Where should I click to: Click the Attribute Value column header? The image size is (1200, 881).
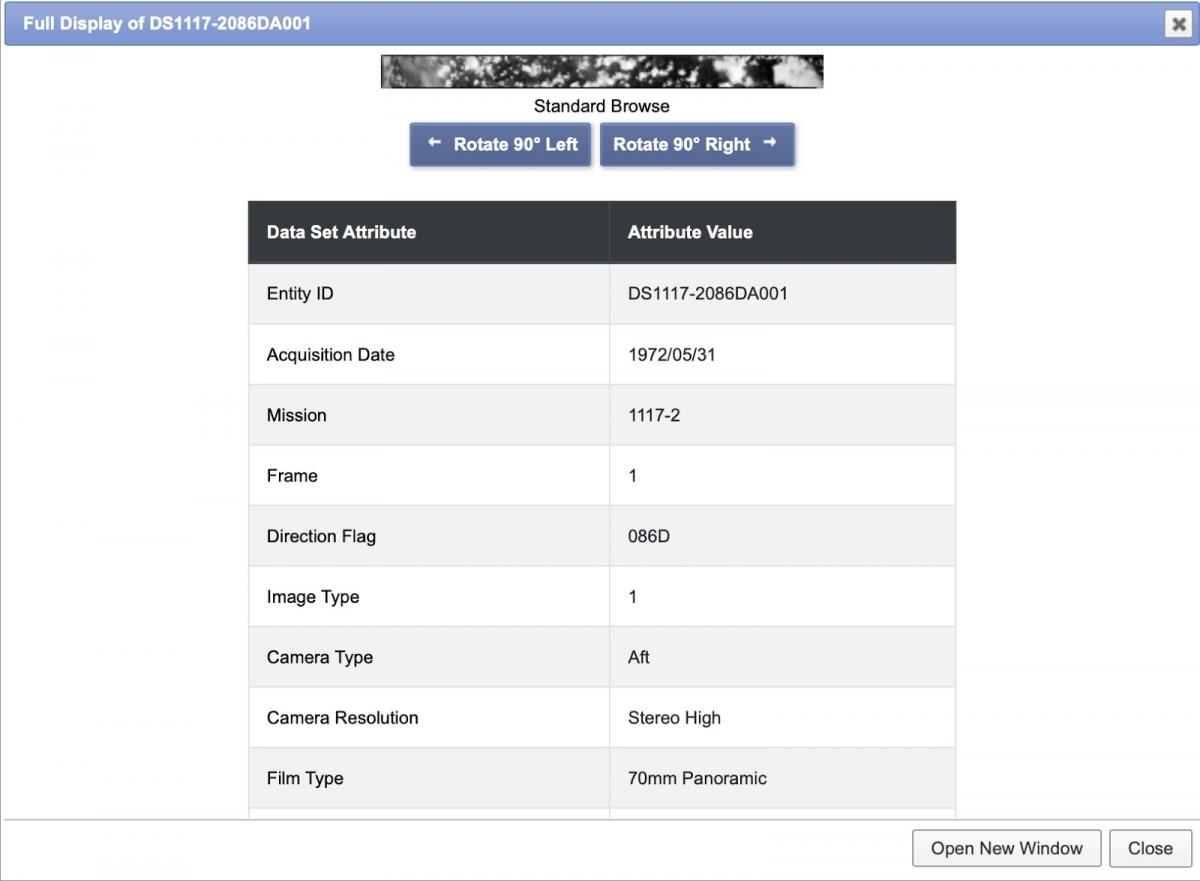(x=690, y=232)
